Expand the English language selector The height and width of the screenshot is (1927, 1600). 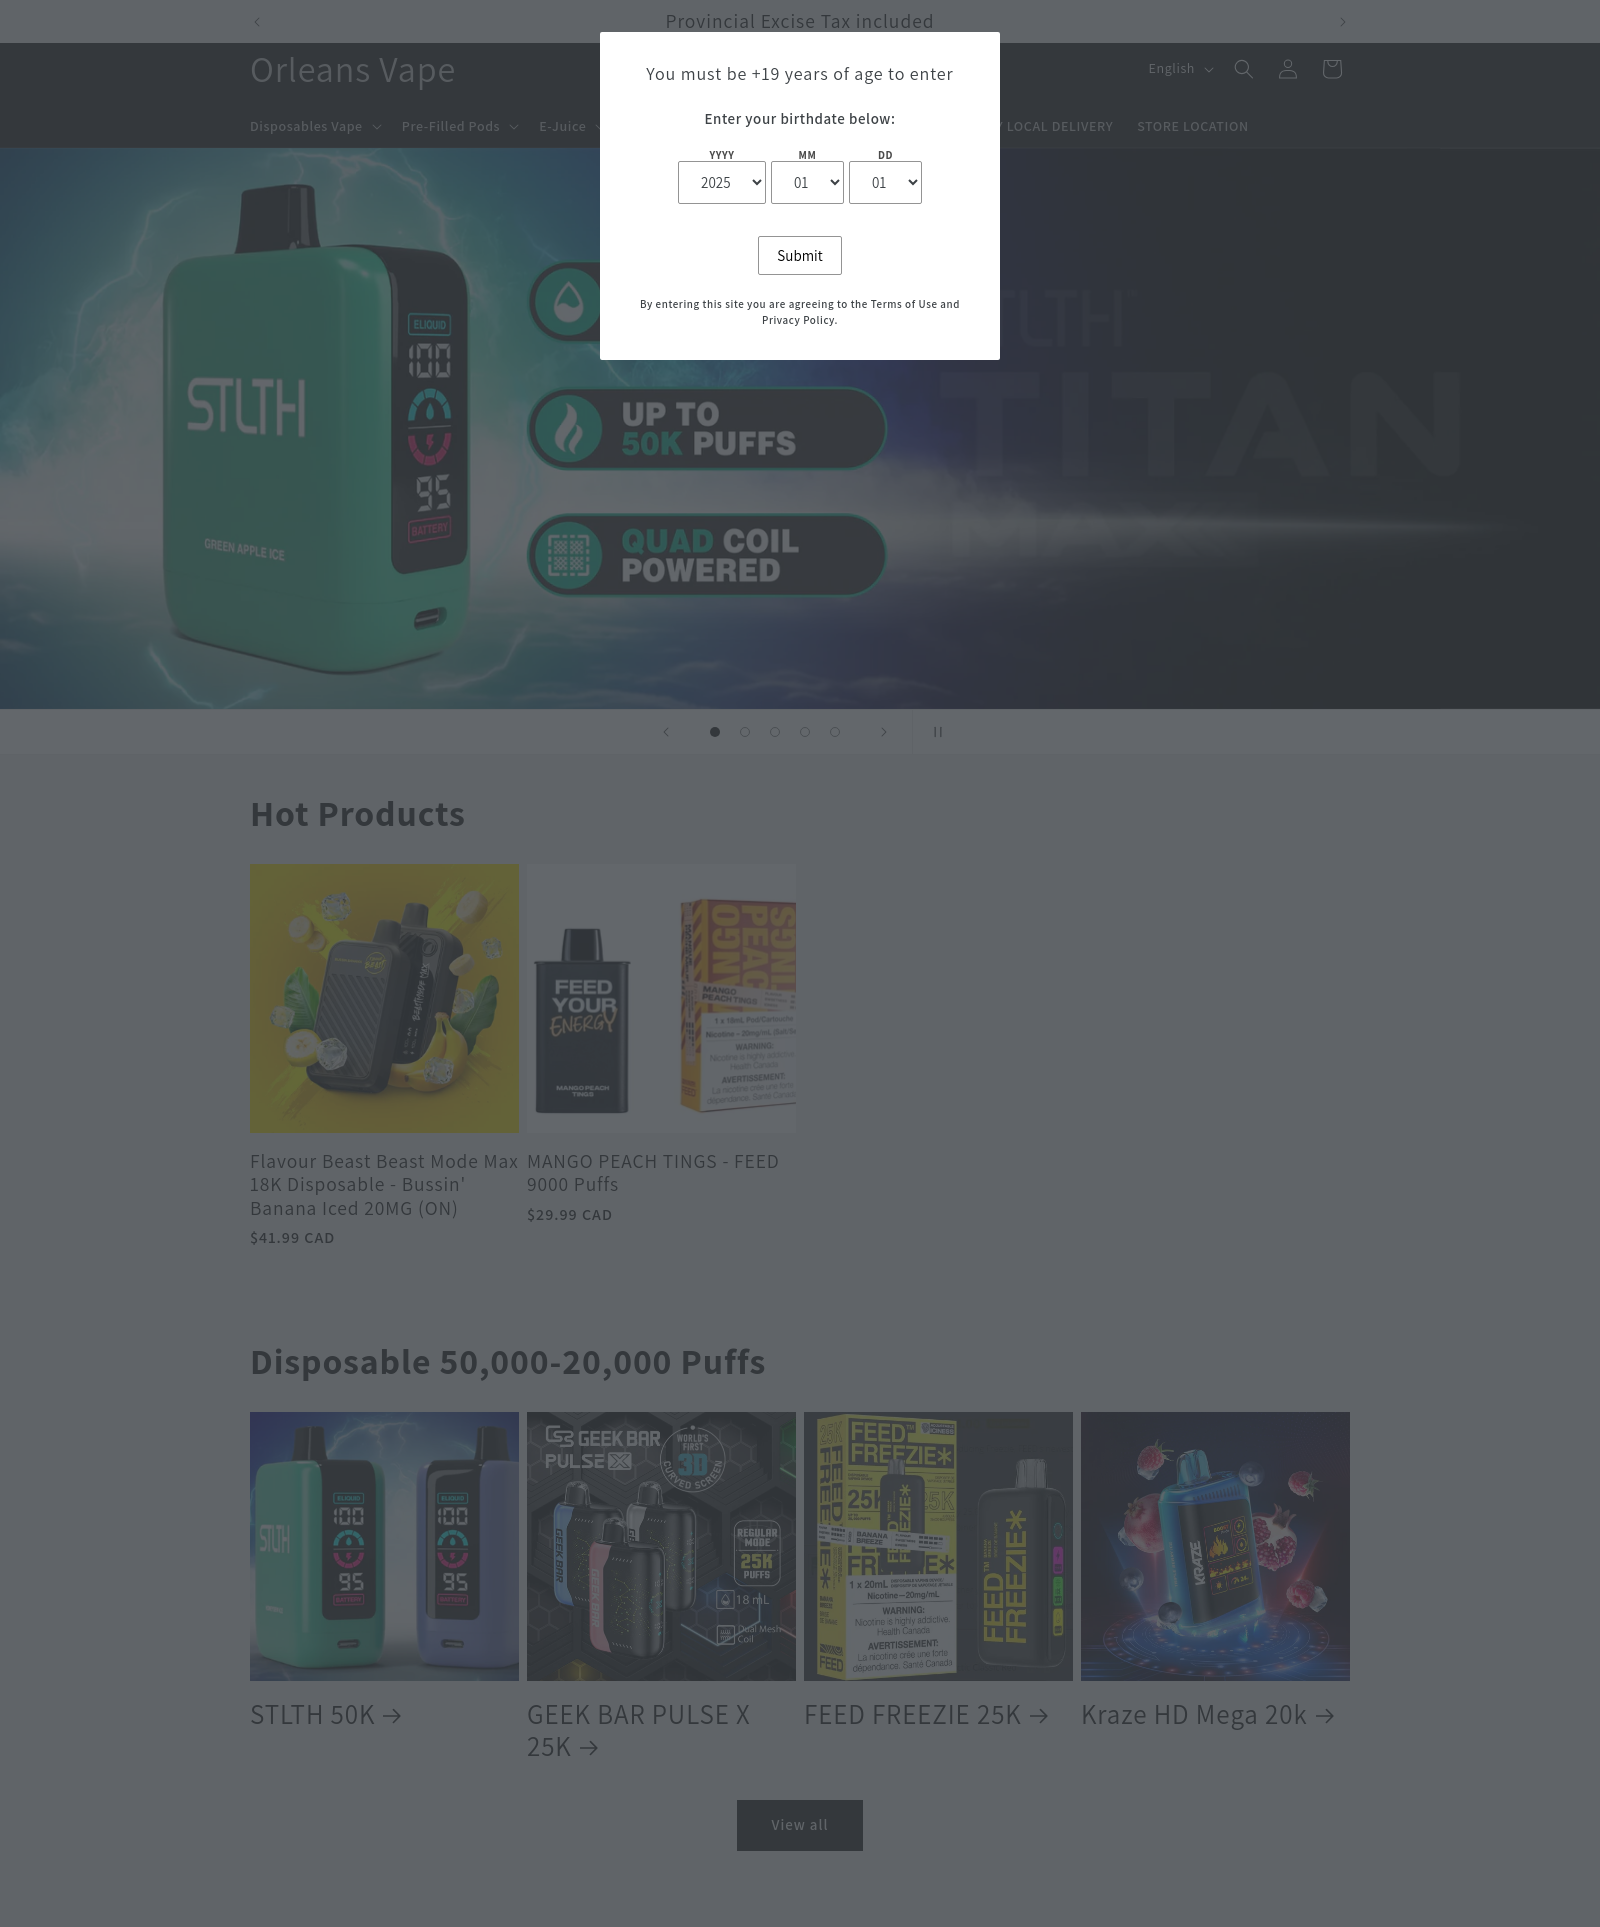click(1180, 69)
